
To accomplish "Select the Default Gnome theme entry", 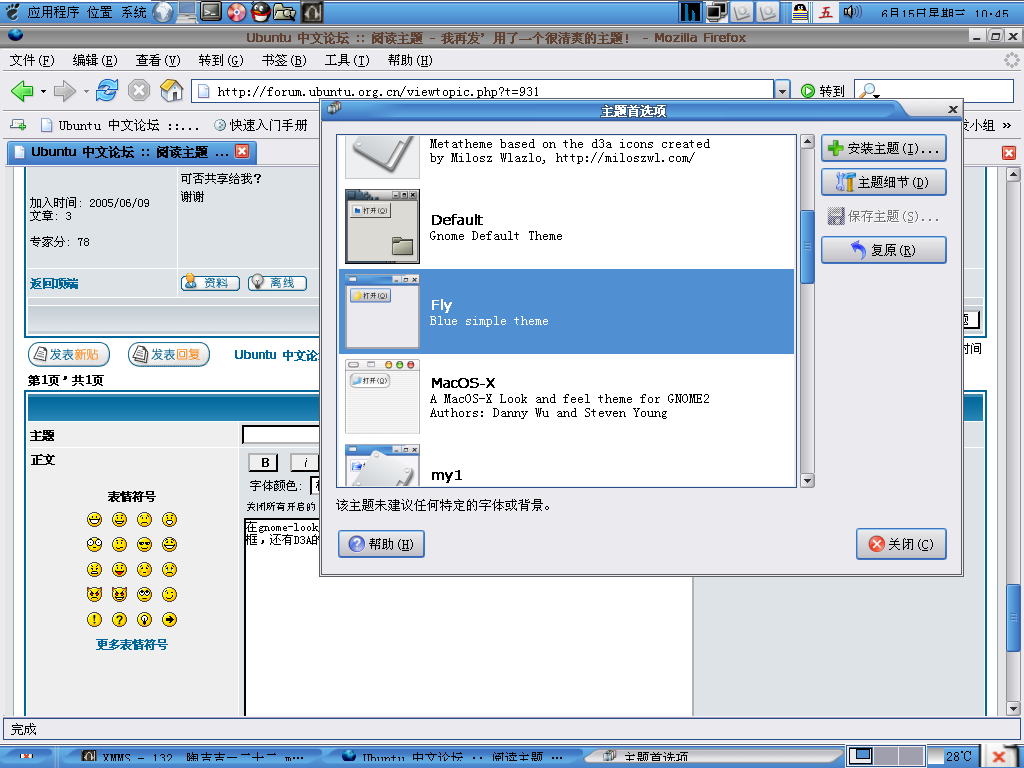I will [567, 227].
